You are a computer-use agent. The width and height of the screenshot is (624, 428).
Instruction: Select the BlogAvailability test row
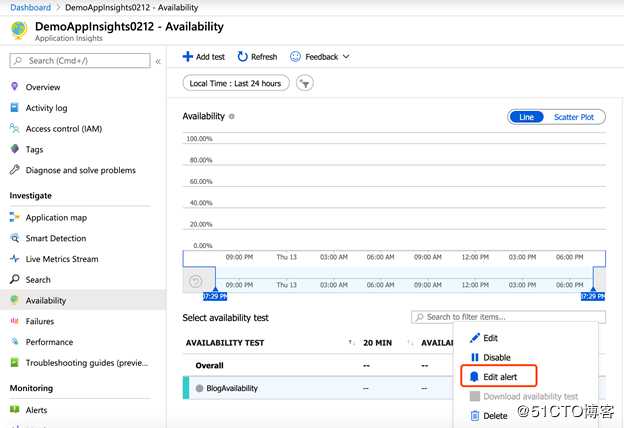pyautogui.click(x=318, y=388)
